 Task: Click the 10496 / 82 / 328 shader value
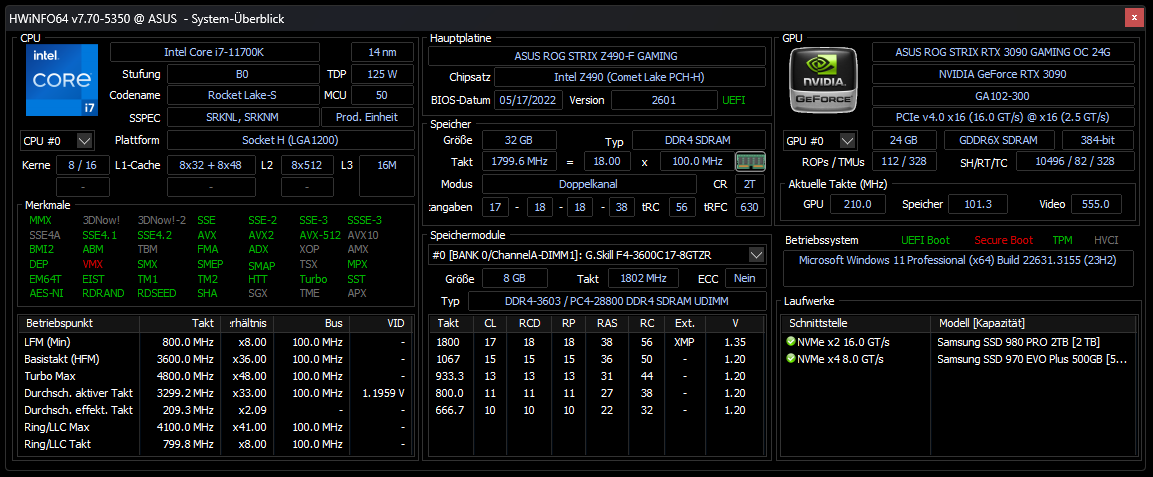[1074, 161]
